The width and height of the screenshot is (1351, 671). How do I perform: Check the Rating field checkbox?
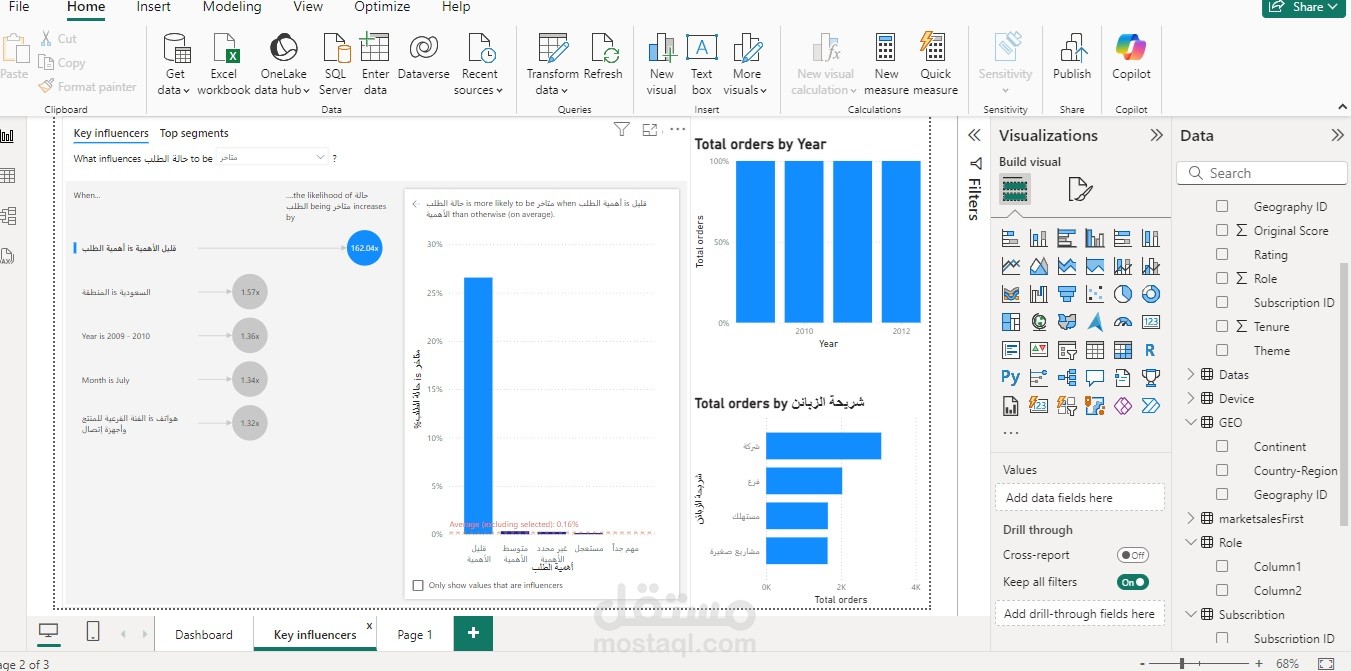1222,254
